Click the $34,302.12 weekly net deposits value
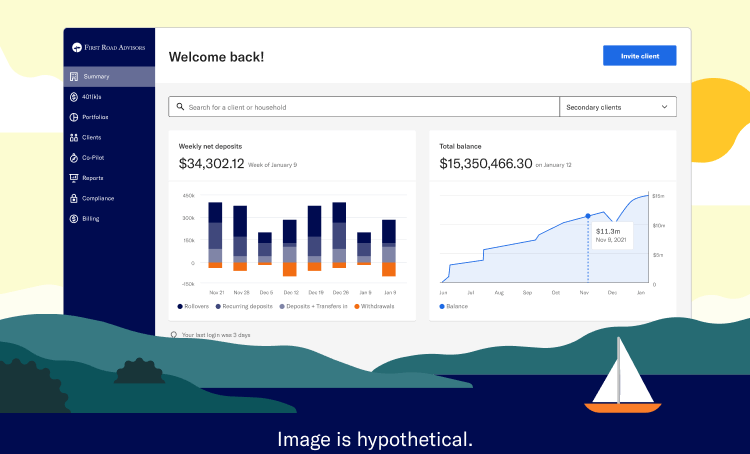The height and width of the screenshot is (454, 750). point(211,164)
